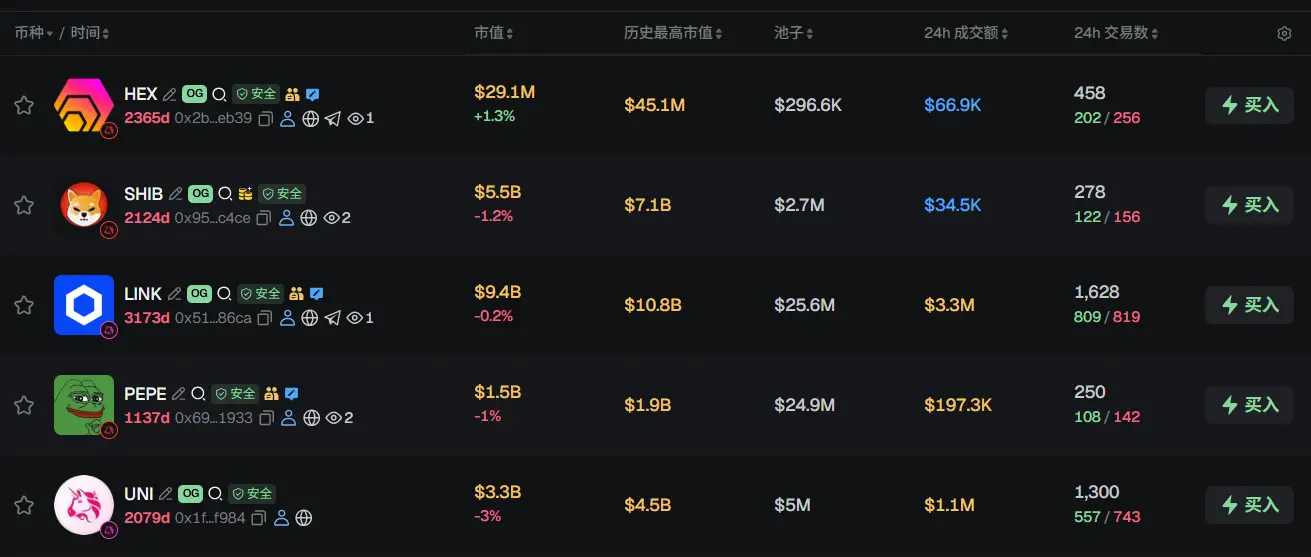Sort the table by 市值 column

pyautogui.click(x=493, y=33)
